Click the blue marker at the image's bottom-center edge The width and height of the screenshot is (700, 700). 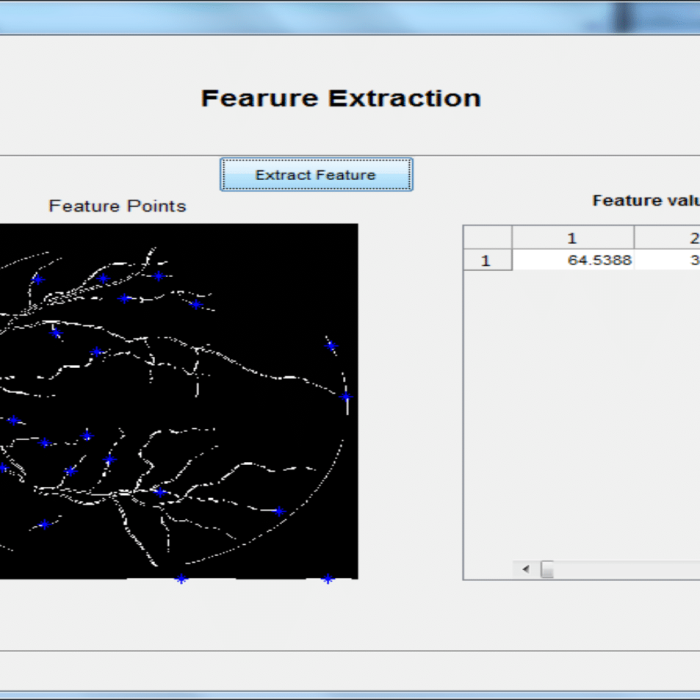click(x=181, y=578)
